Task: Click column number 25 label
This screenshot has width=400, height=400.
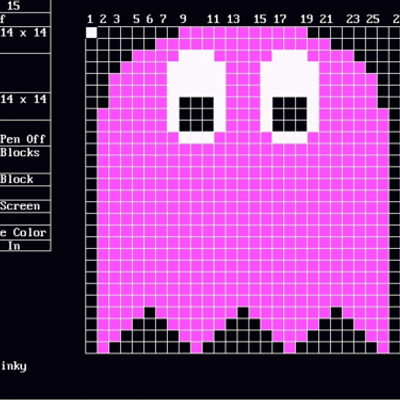Action: click(373, 19)
